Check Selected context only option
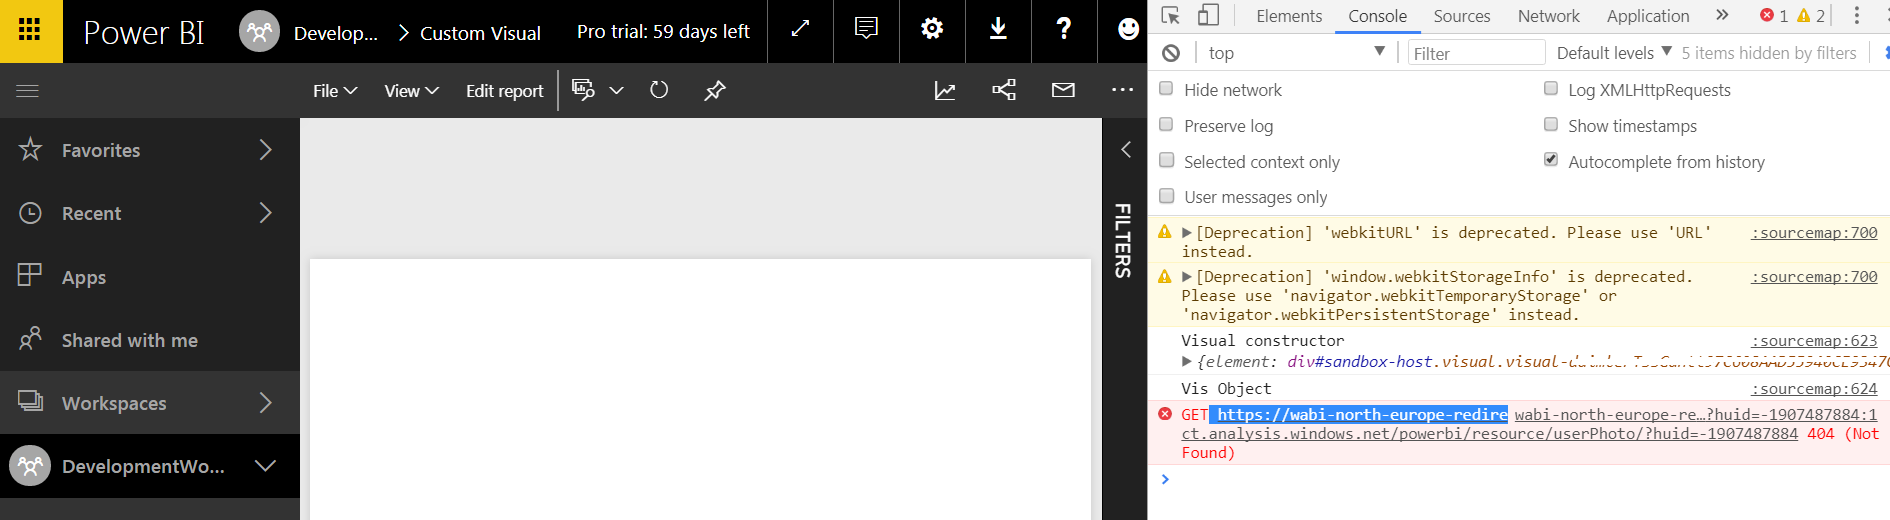The image size is (1890, 520). point(1166,161)
